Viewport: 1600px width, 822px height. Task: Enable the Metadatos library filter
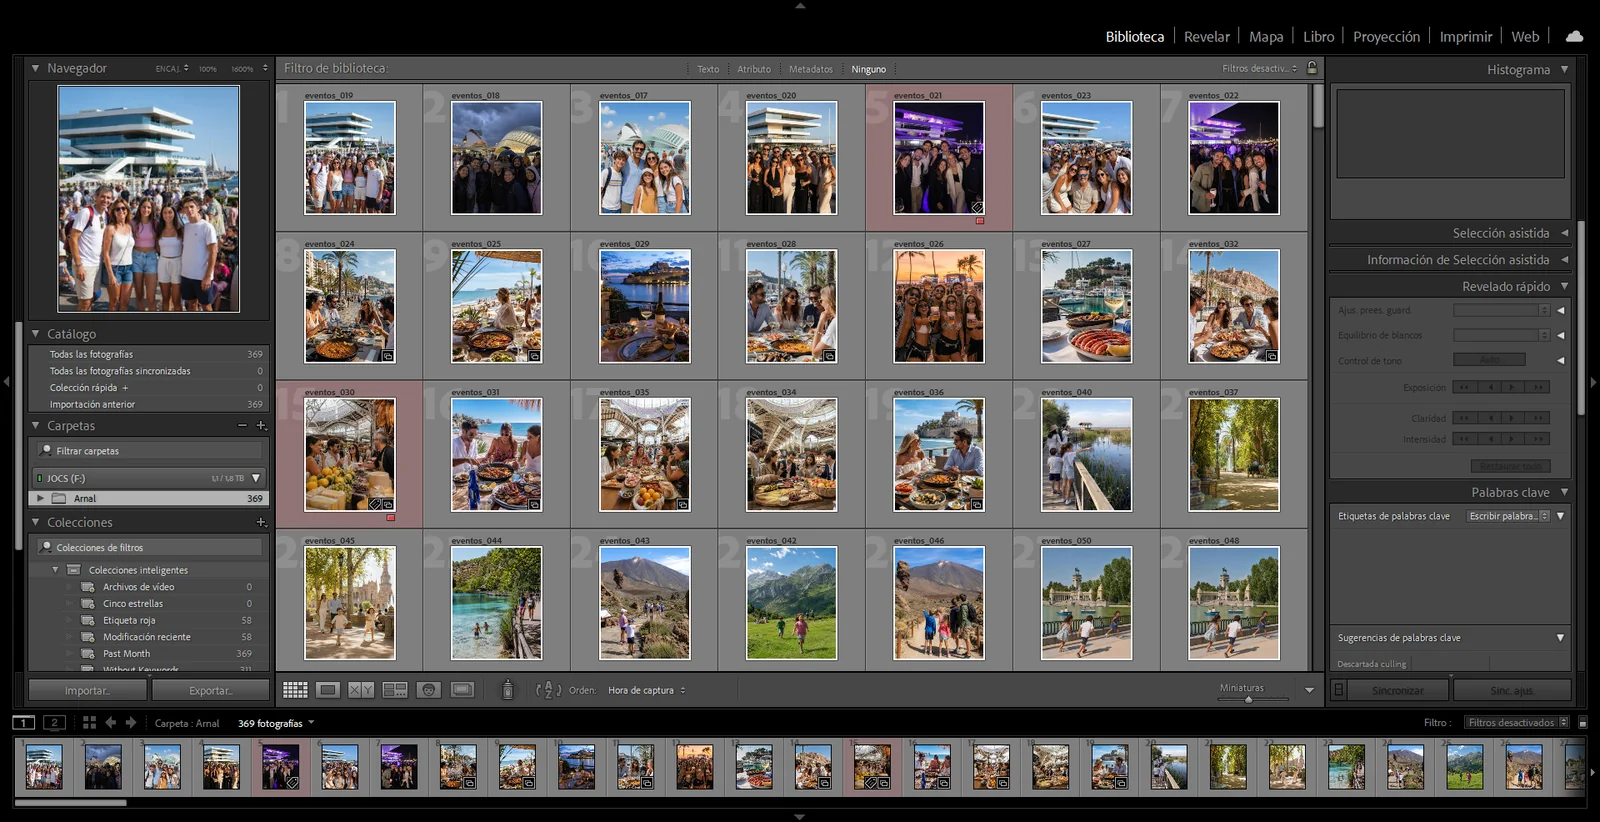click(811, 69)
